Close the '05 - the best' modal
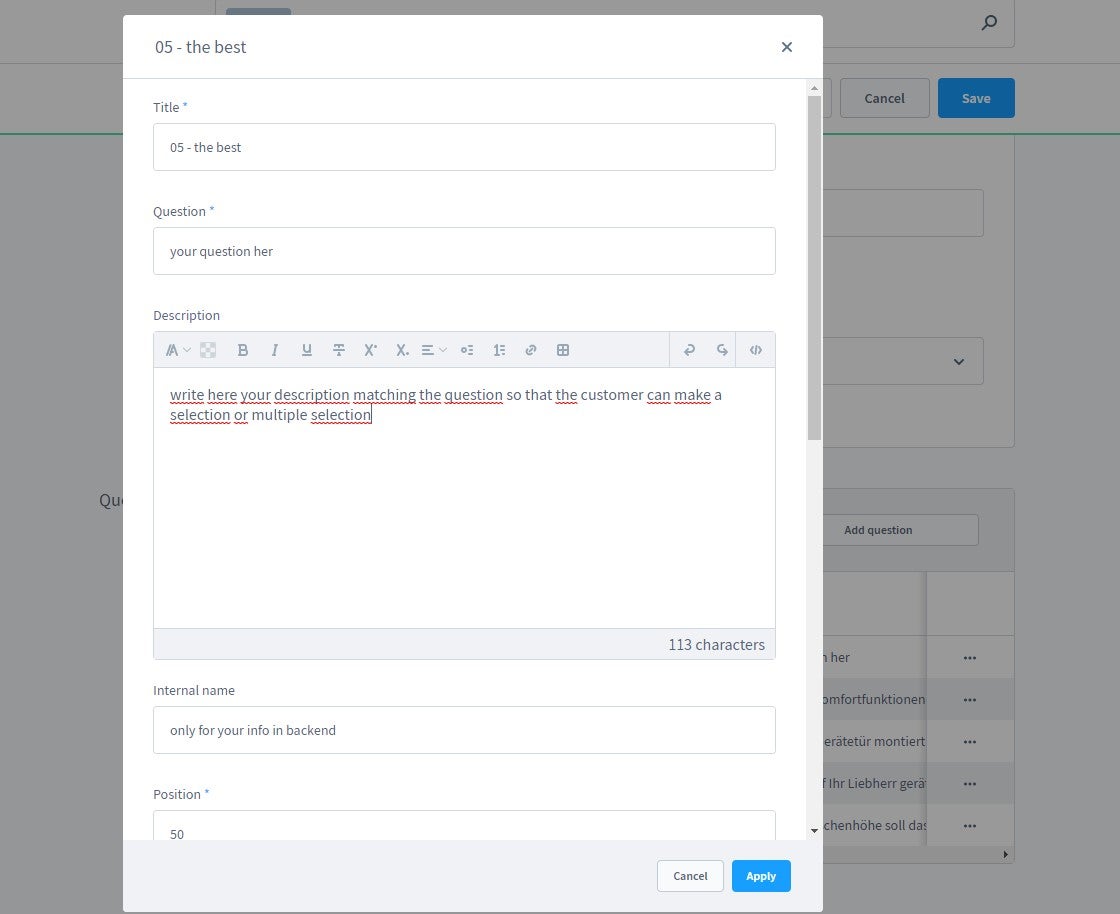 click(x=786, y=47)
